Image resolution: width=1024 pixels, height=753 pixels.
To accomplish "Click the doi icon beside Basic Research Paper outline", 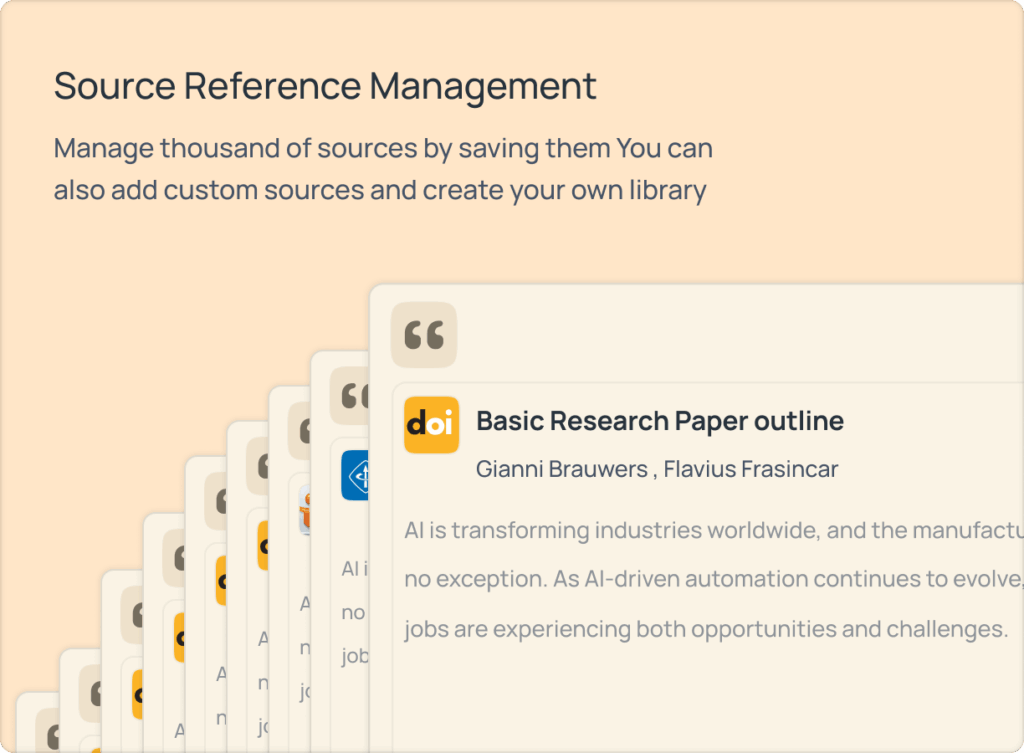I will 431,425.
